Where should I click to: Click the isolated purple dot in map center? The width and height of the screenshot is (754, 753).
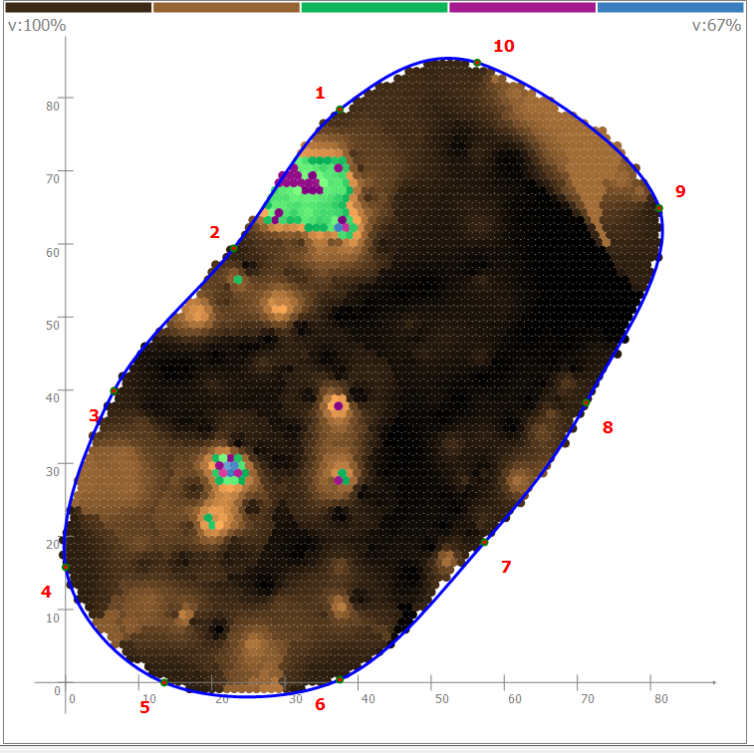point(338,406)
